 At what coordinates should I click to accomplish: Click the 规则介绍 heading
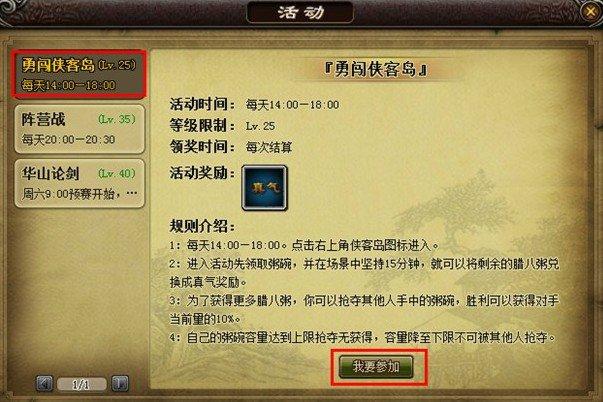tap(202, 226)
